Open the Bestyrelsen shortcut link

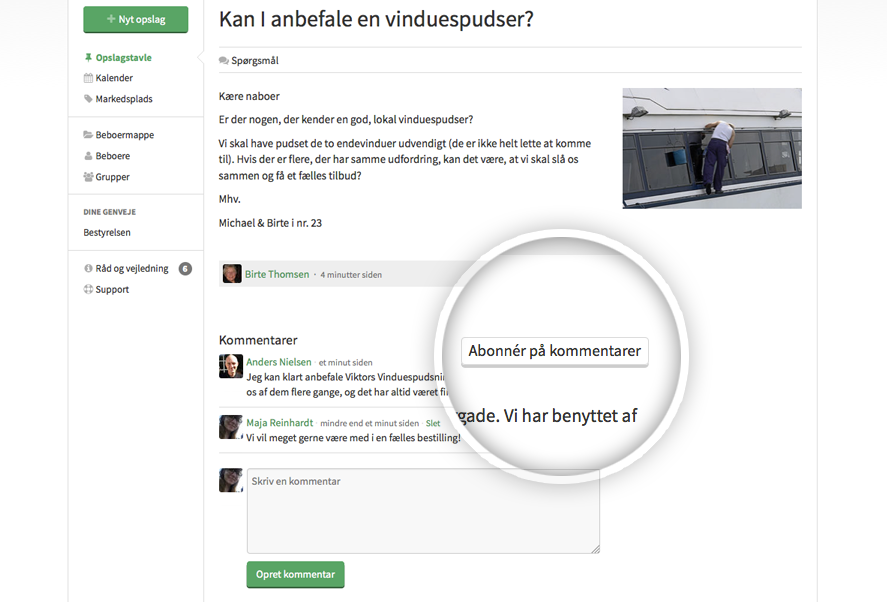[x=107, y=232]
